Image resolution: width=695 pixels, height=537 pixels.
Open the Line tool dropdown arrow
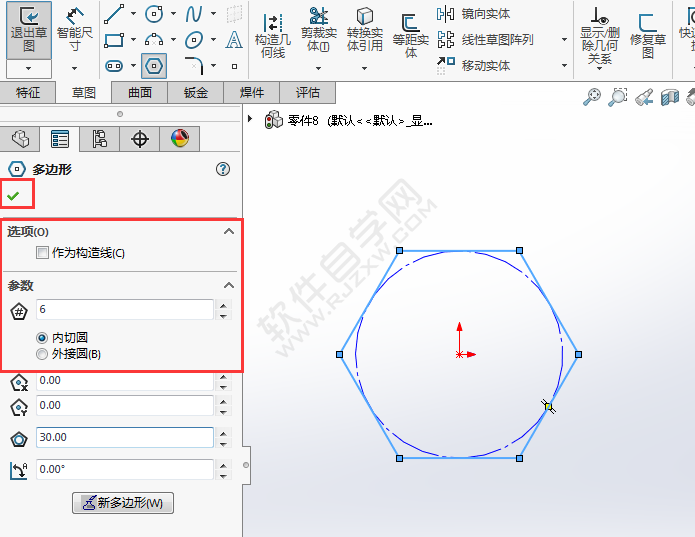(133, 14)
